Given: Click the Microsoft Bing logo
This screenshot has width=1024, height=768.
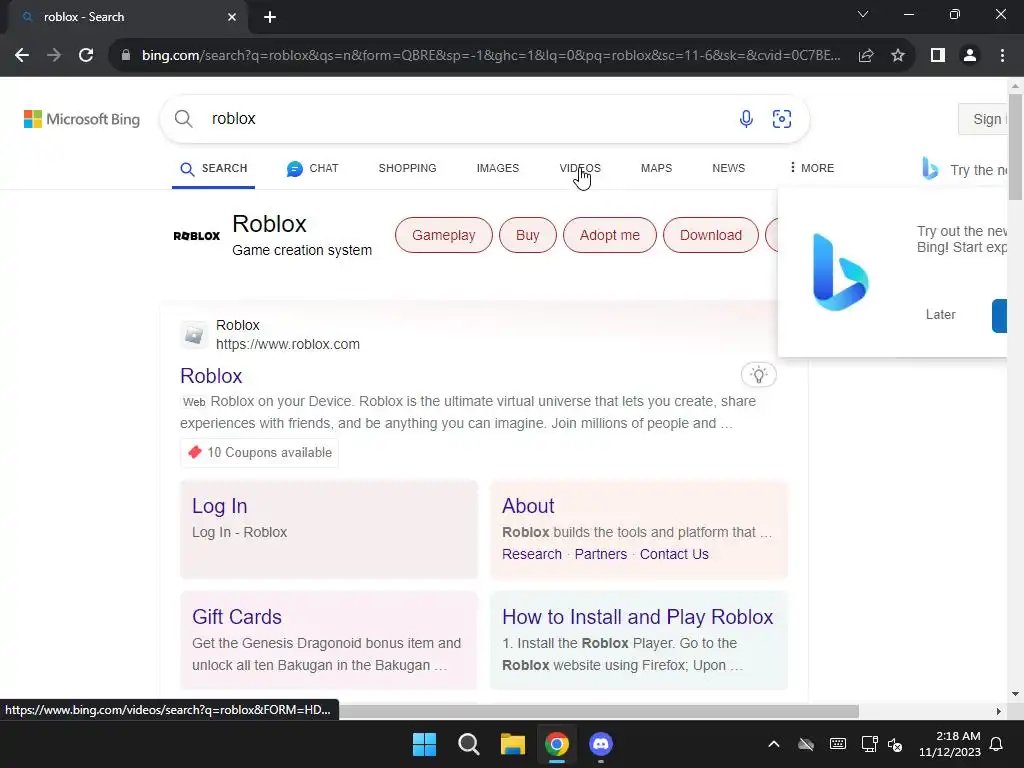Looking at the screenshot, I should click(x=82, y=119).
